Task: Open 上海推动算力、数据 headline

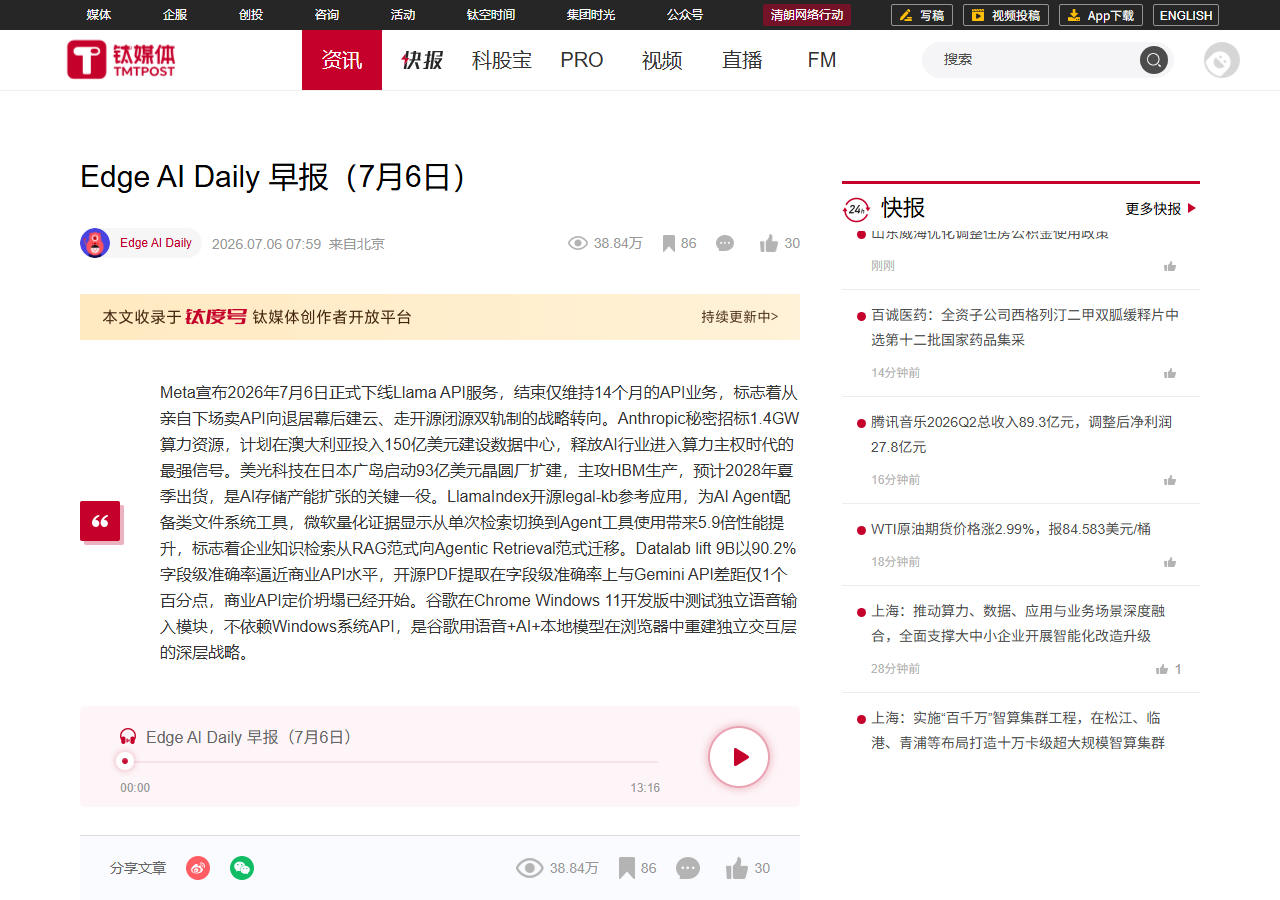Action: coord(1018,623)
